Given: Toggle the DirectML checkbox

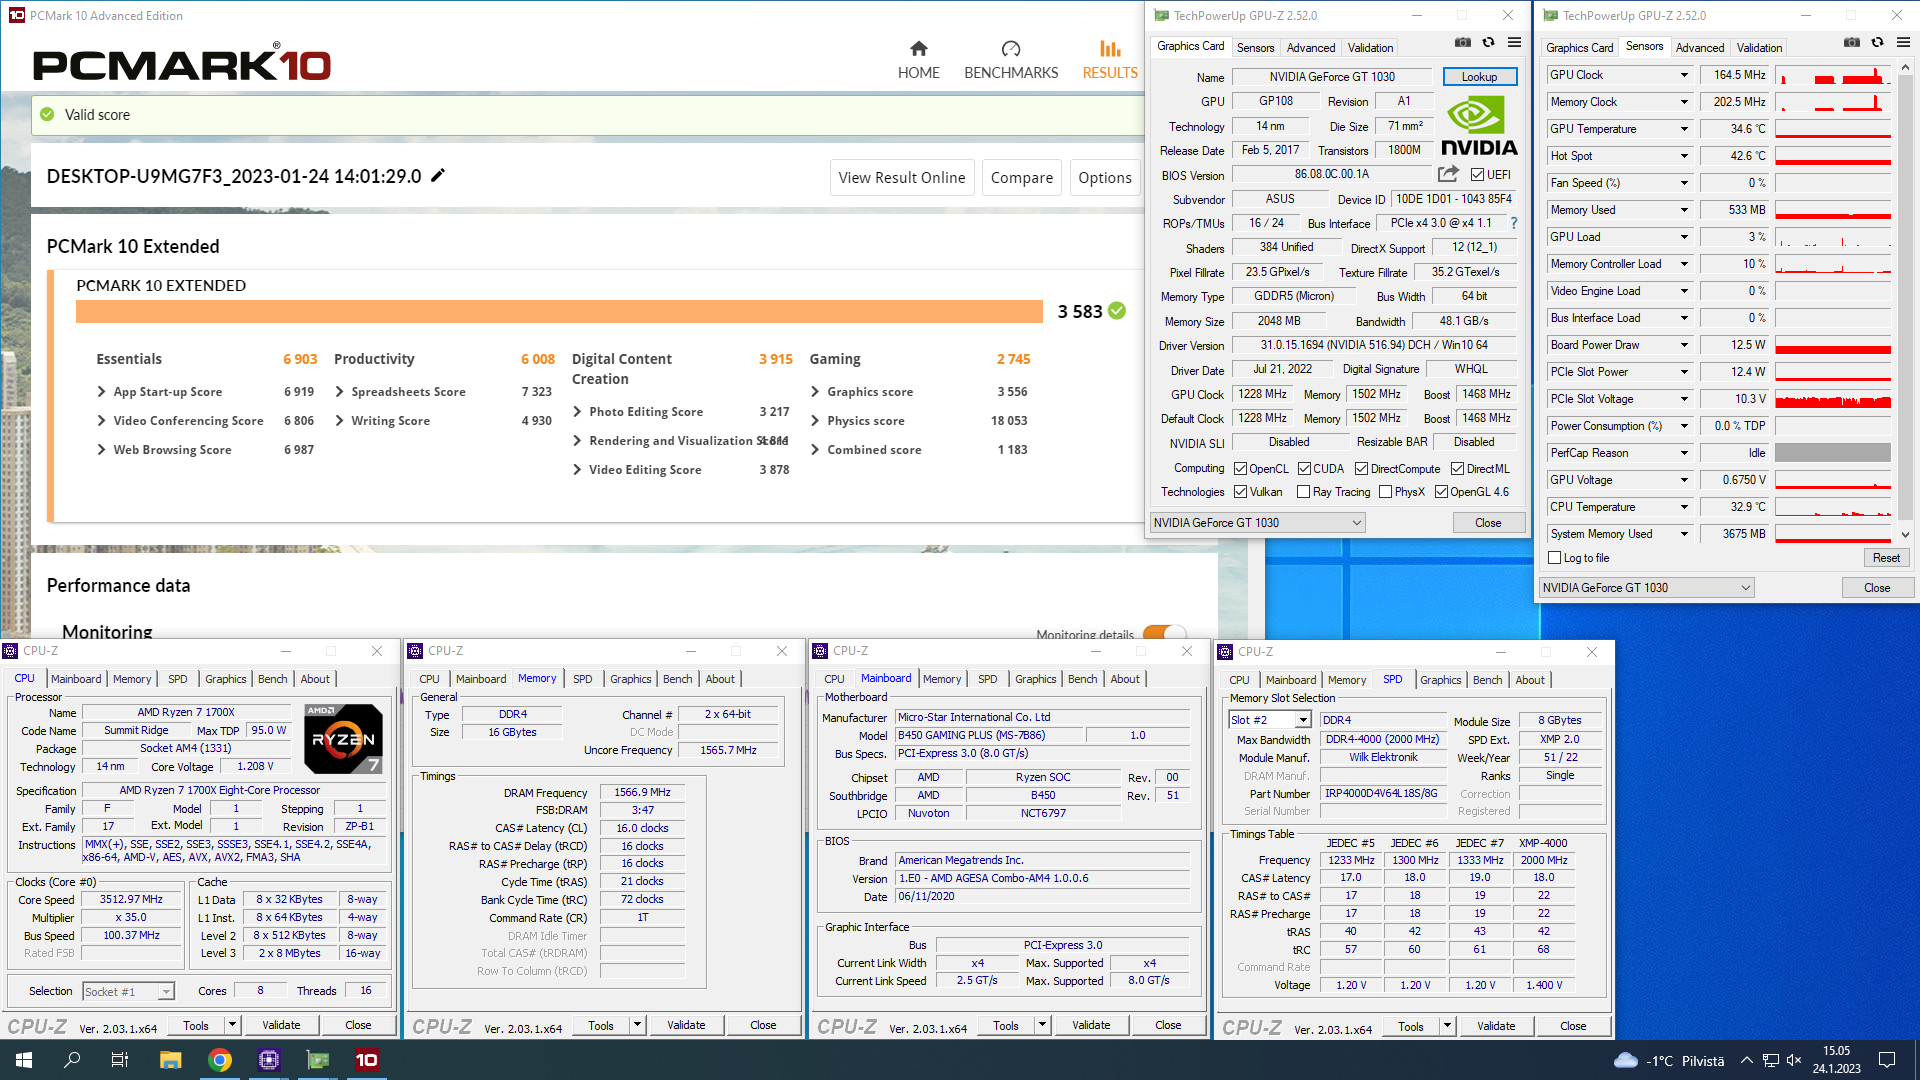Looking at the screenshot, I should [1457, 469].
